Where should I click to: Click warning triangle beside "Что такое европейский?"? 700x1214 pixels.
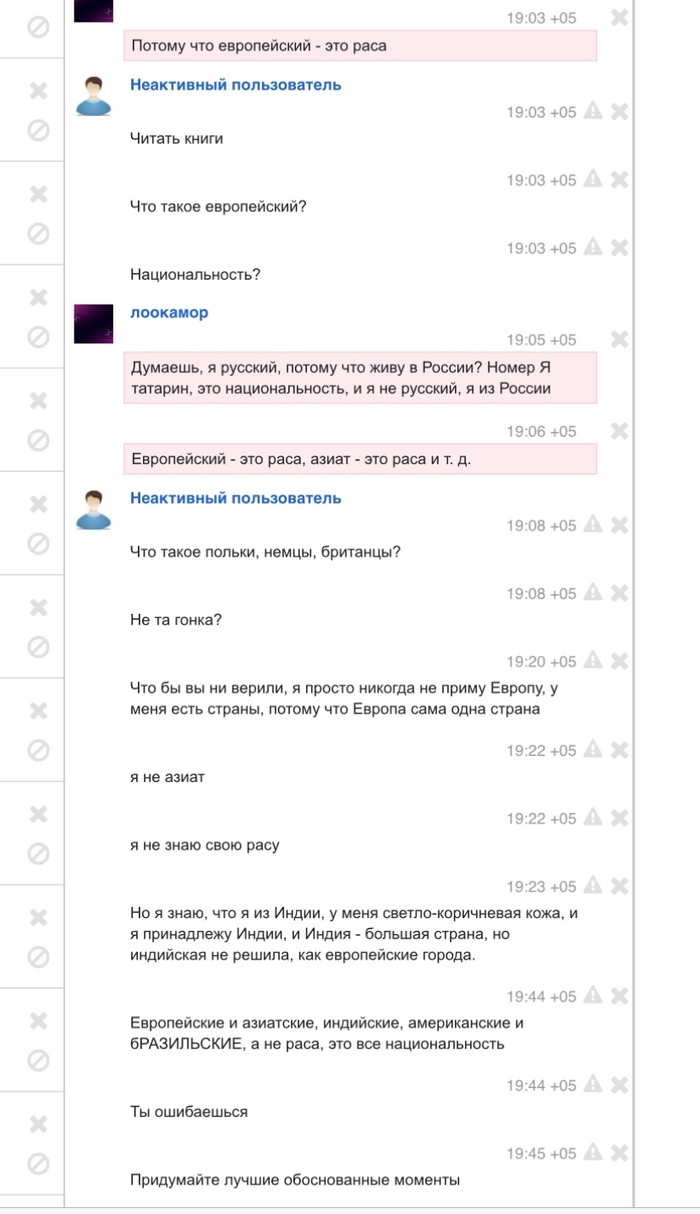pyautogui.click(x=593, y=180)
